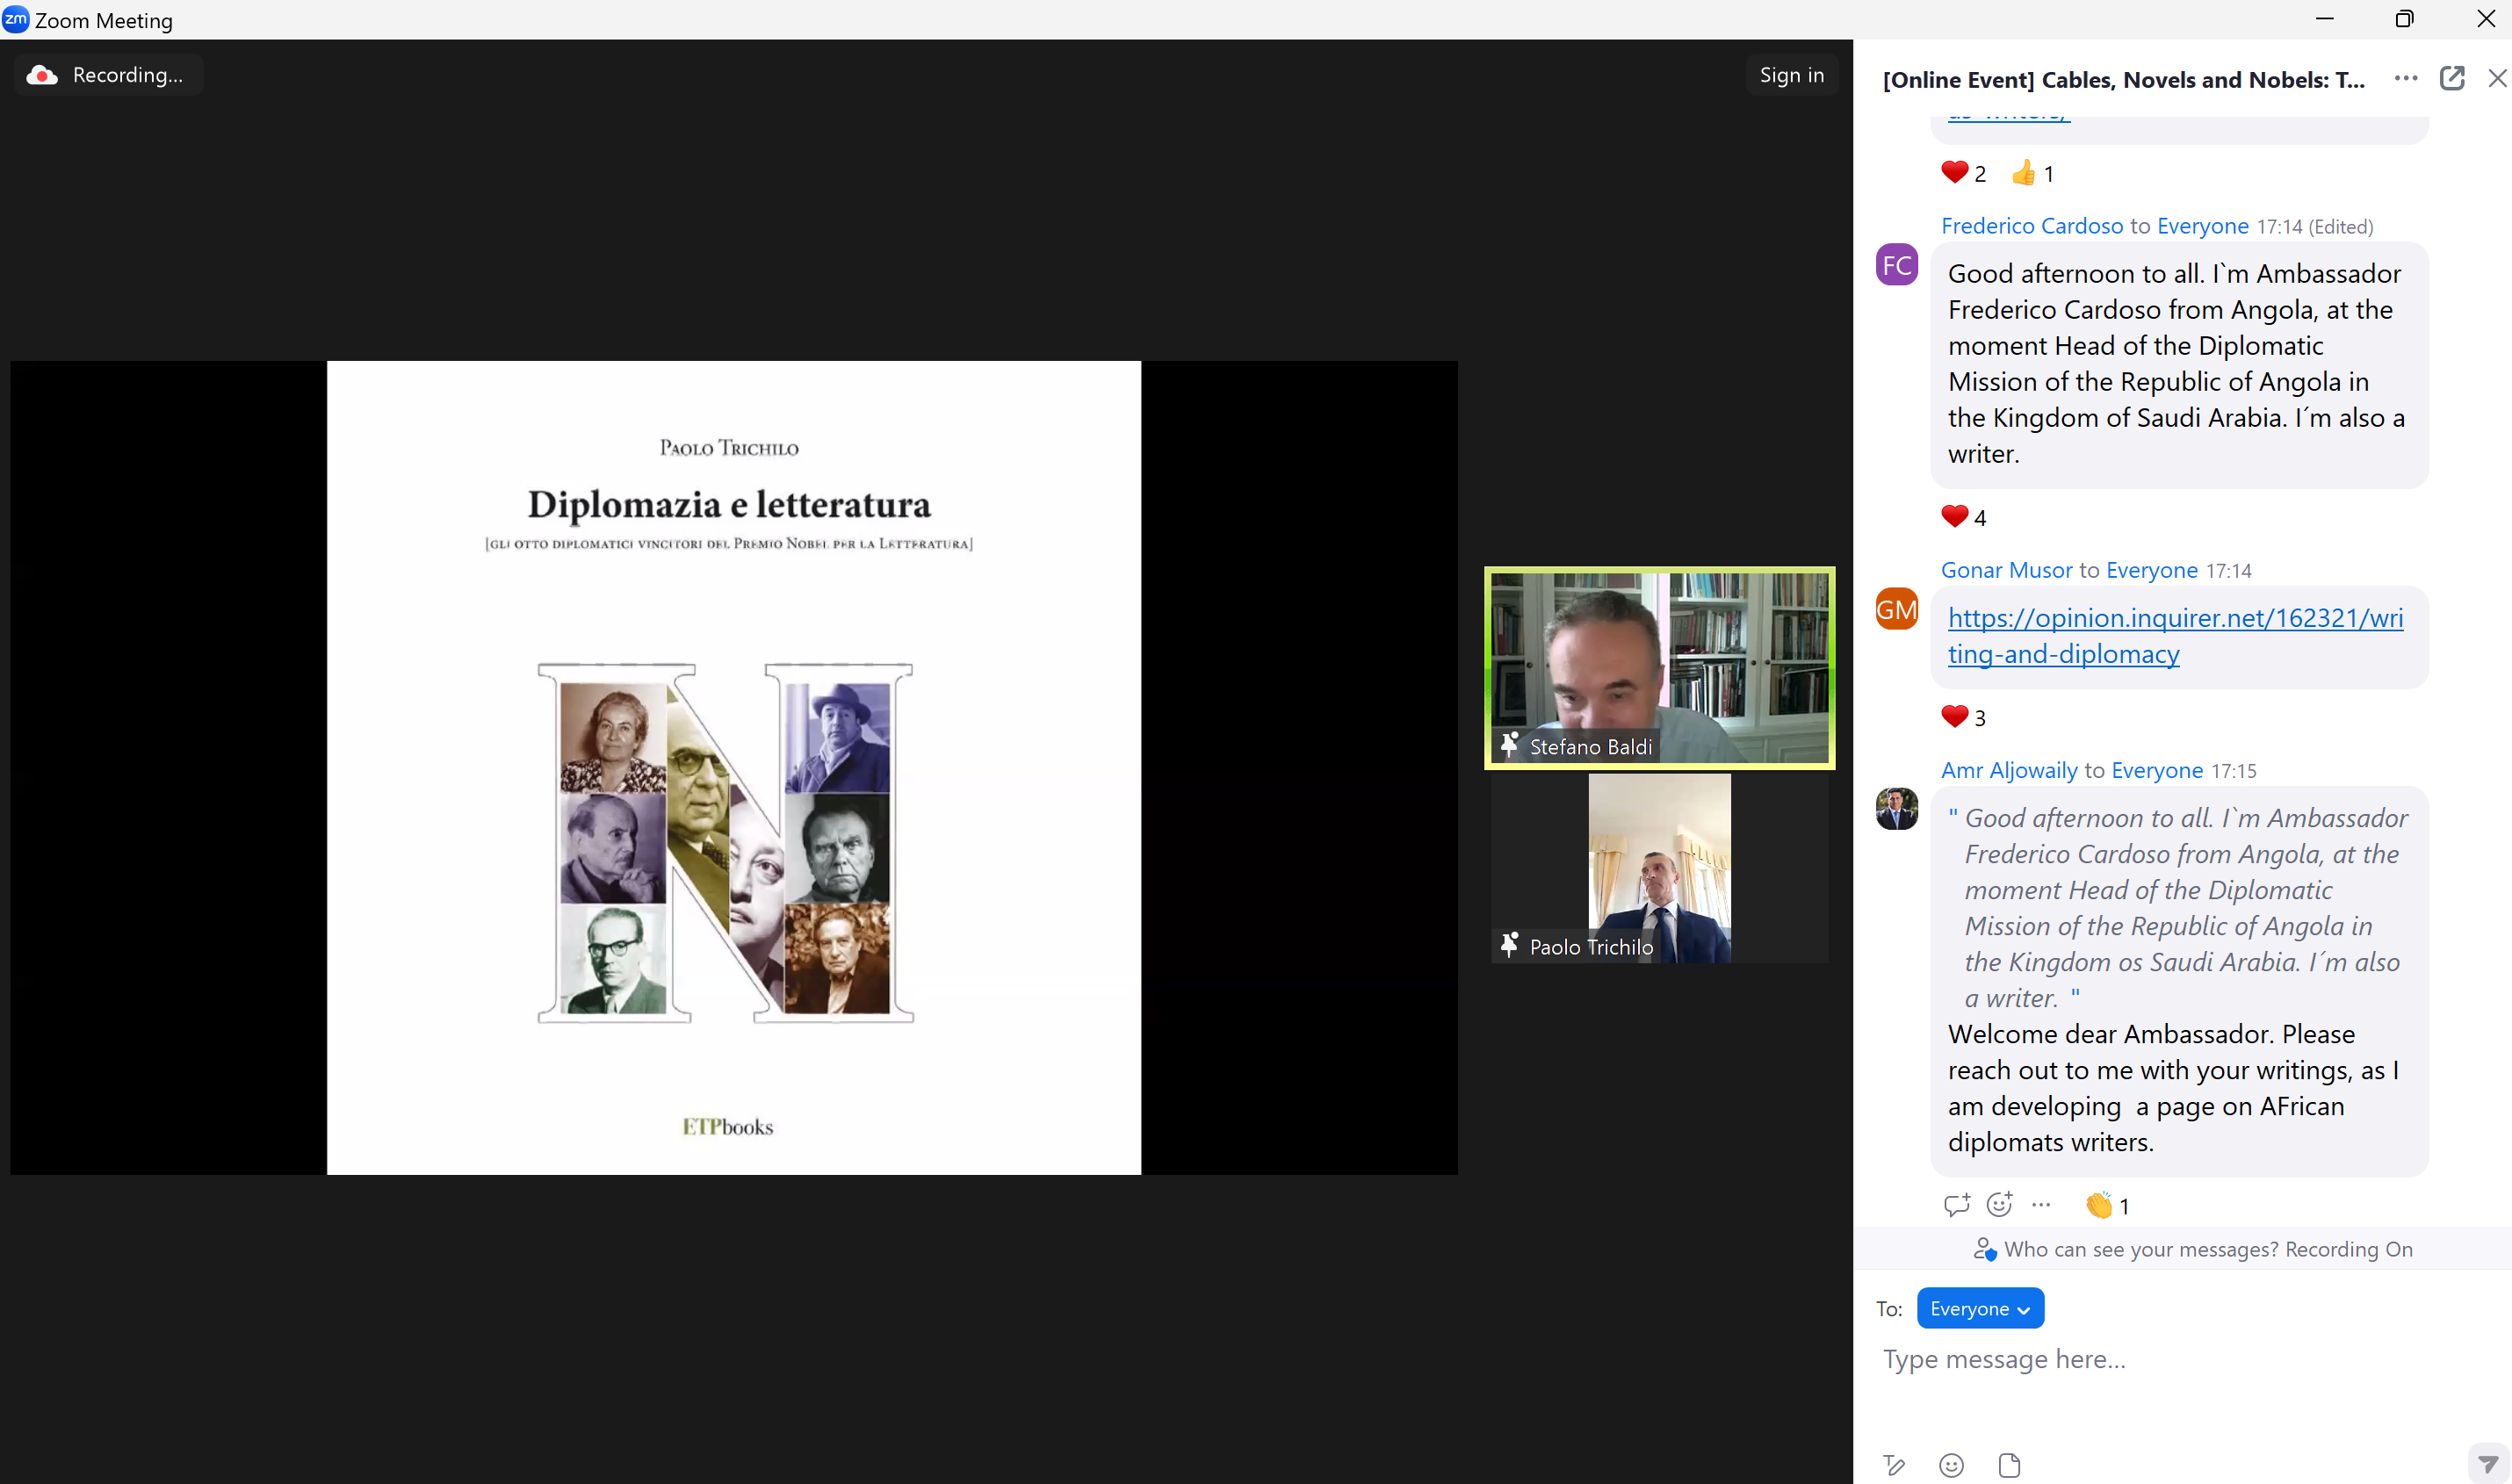This screenshot has height=1484, width=2512.
Task: Open the emoji picker in chat composer
Action: pyautogui.click(x=1951, y=1465)
